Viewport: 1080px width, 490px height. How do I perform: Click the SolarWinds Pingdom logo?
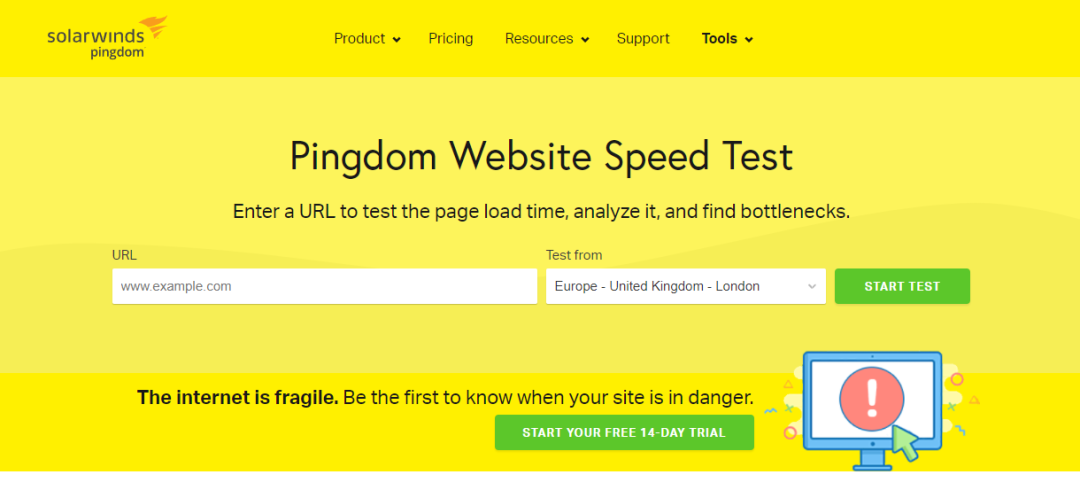pos(105,38)
